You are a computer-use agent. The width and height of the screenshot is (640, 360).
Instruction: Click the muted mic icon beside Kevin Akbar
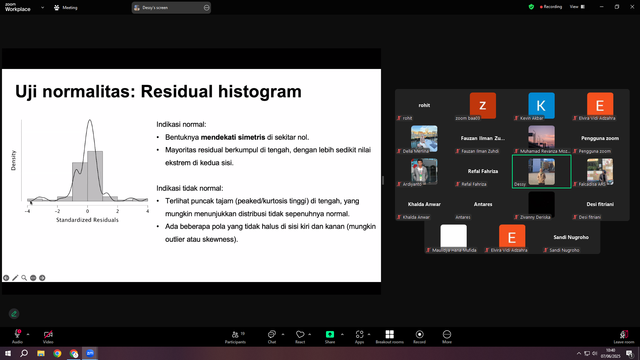tap(516, 118)
